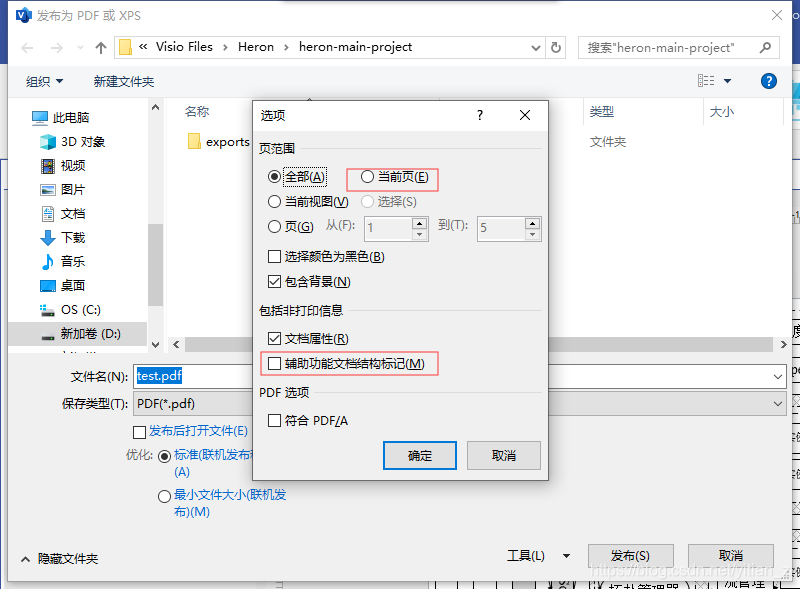800x589 pixels.
Task: Click 新建文件夹 in toolbar
Action: [x=124, y=81]
